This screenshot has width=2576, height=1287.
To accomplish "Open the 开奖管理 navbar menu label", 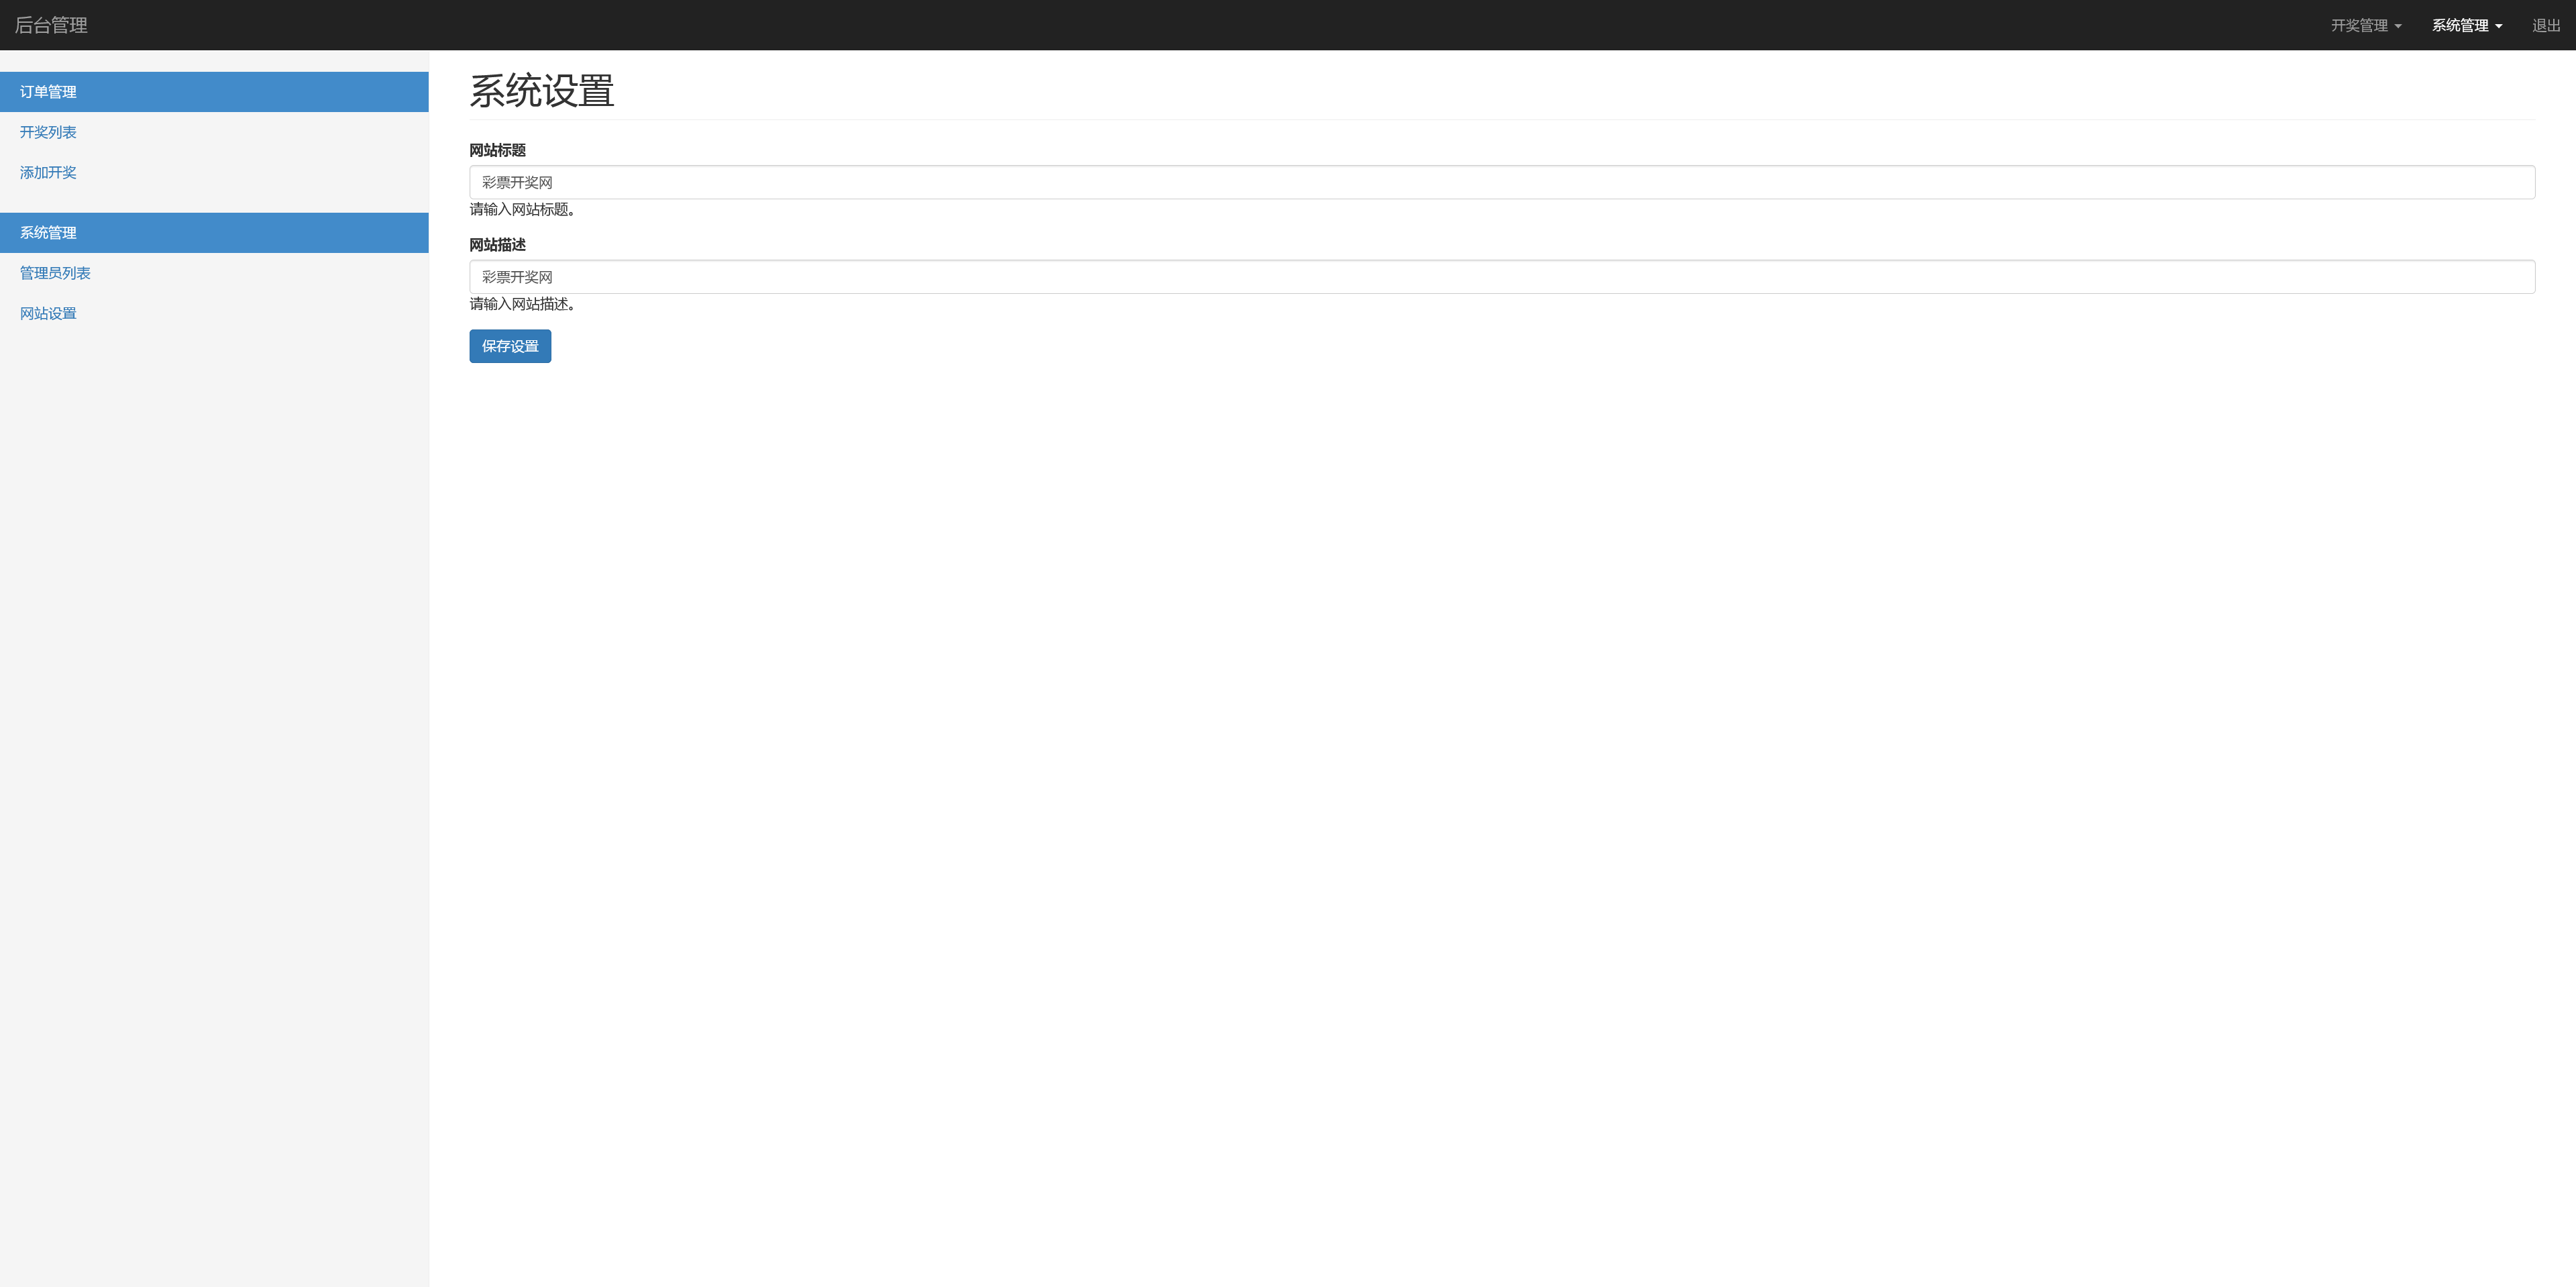I will coord(2359,26).
